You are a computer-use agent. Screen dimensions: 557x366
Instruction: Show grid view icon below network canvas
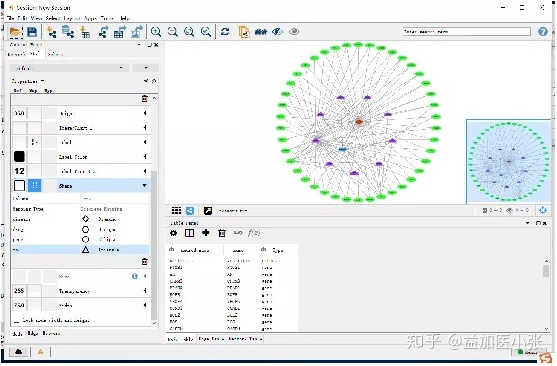pos(176,211)
